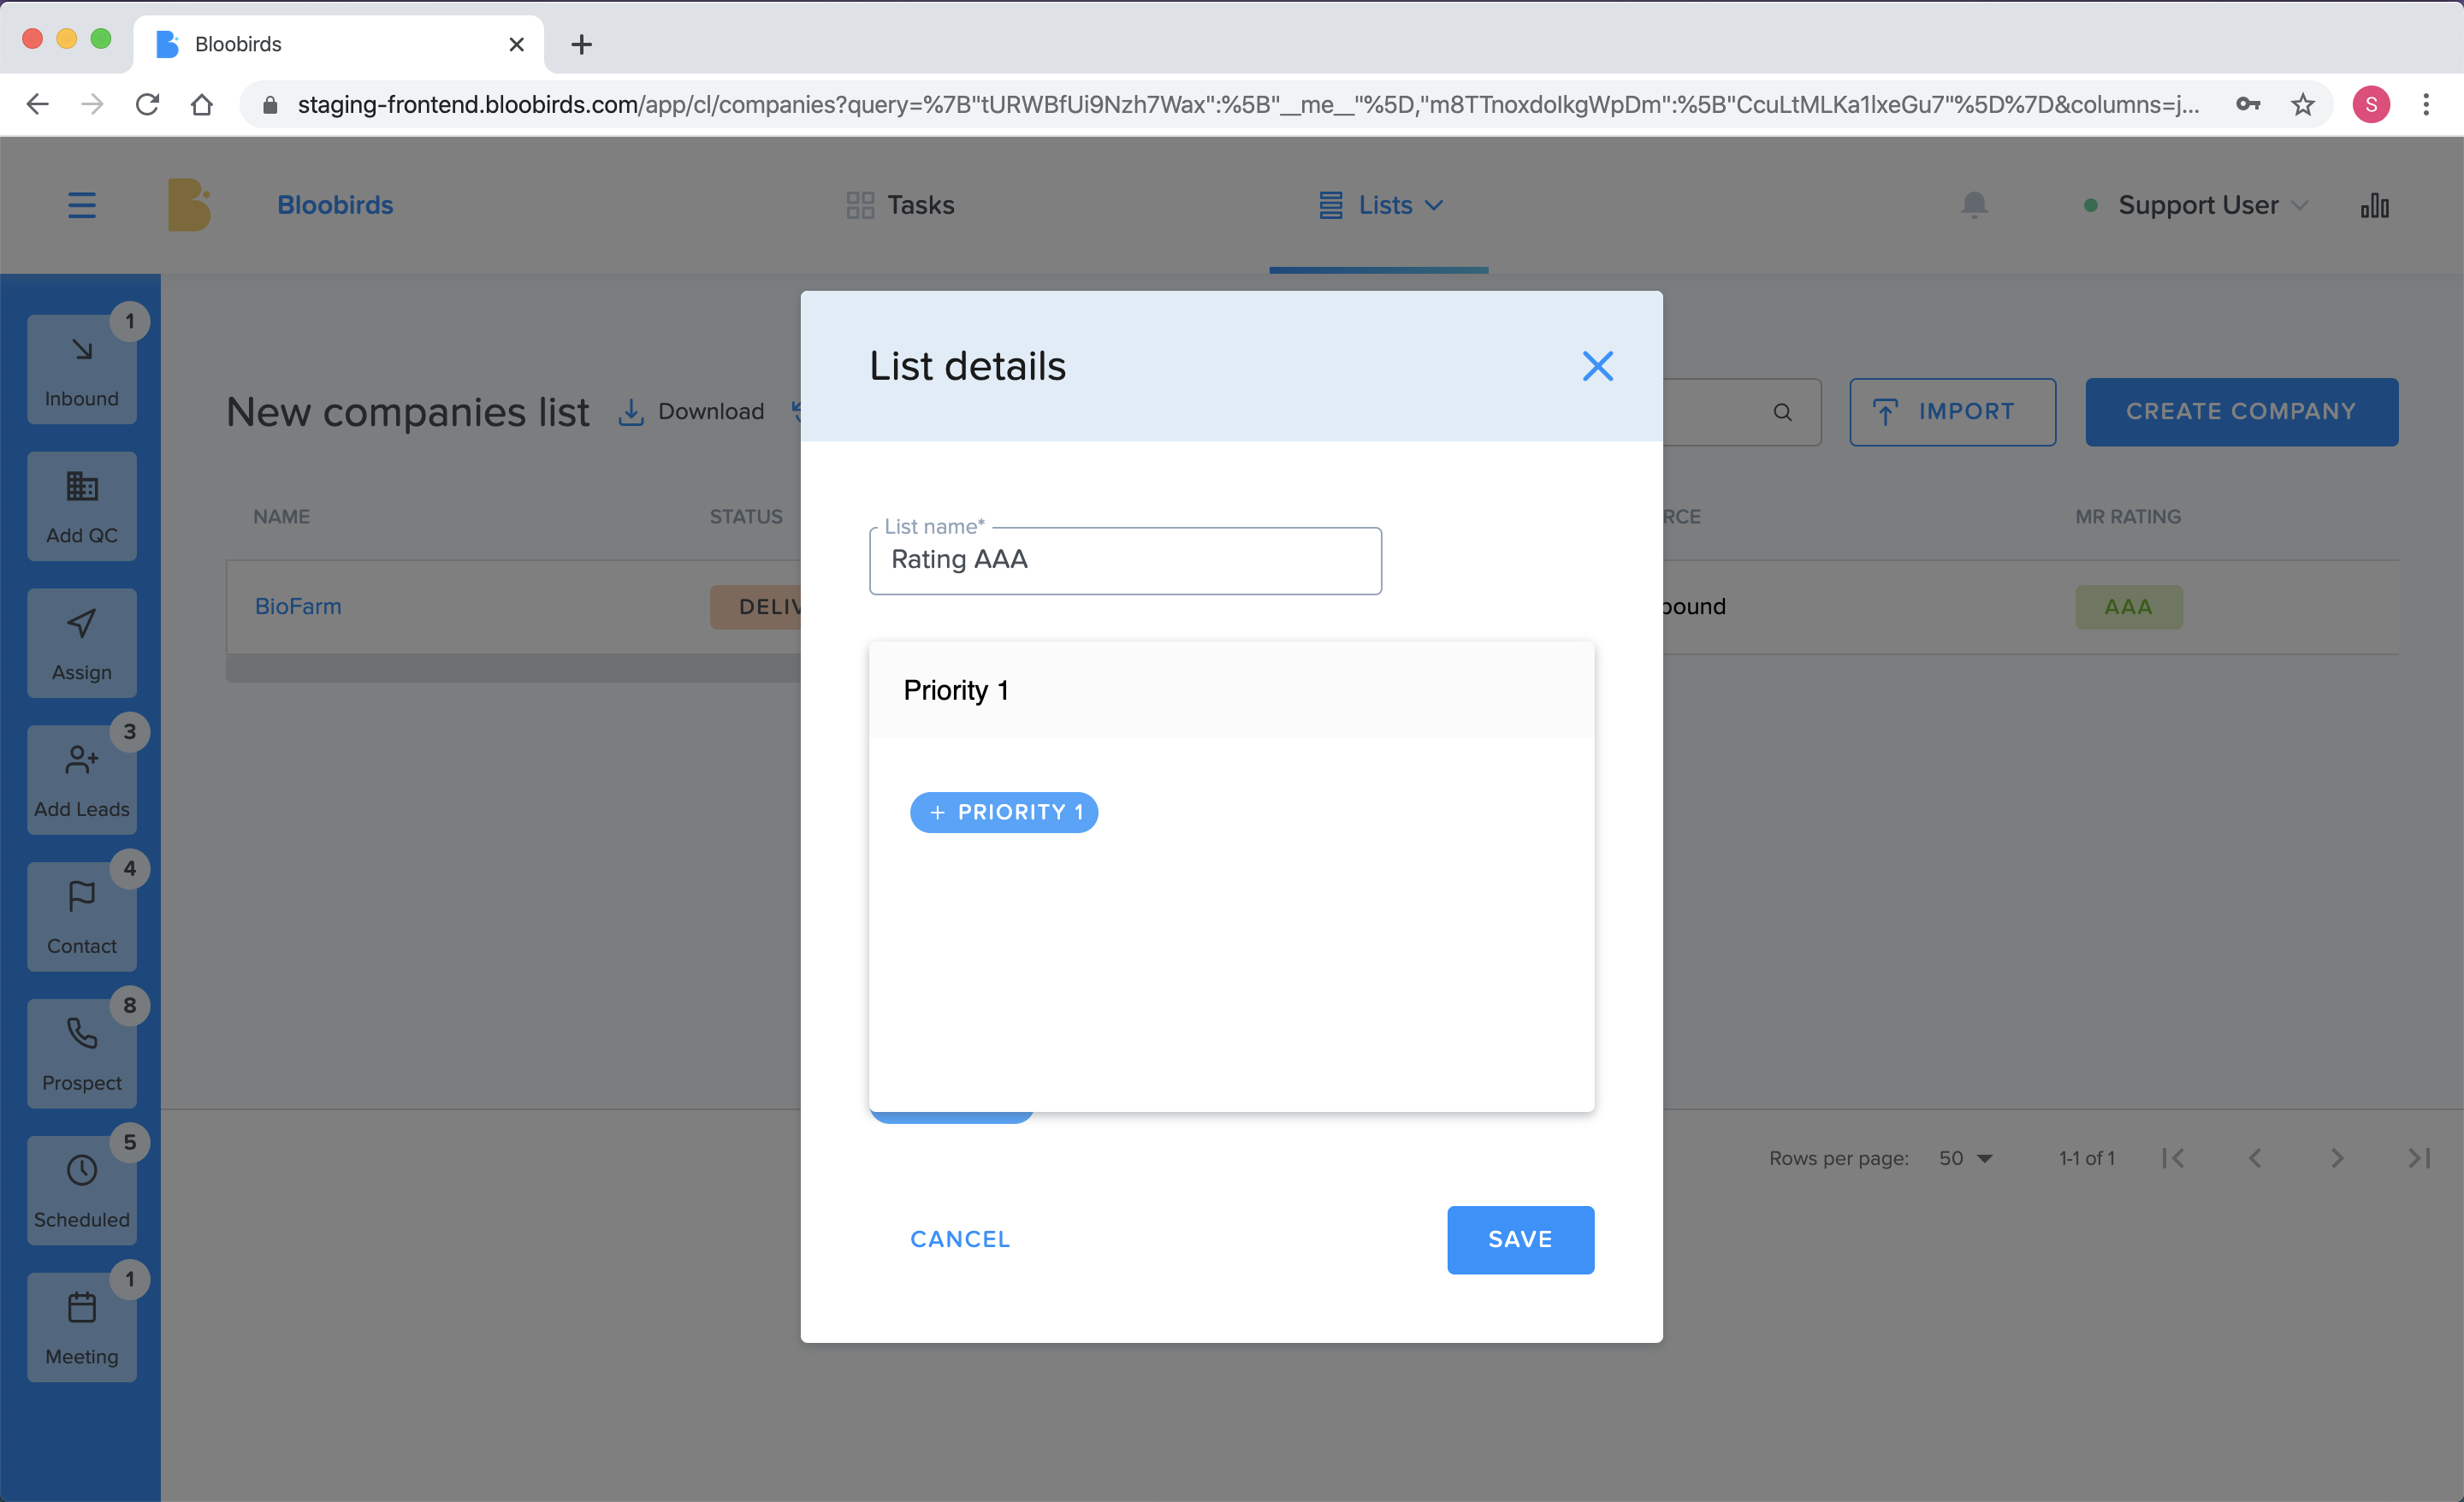Go to the next page of results
The height and width of the screenshot is (1502, 2464).
(x=2337, y=1158)
